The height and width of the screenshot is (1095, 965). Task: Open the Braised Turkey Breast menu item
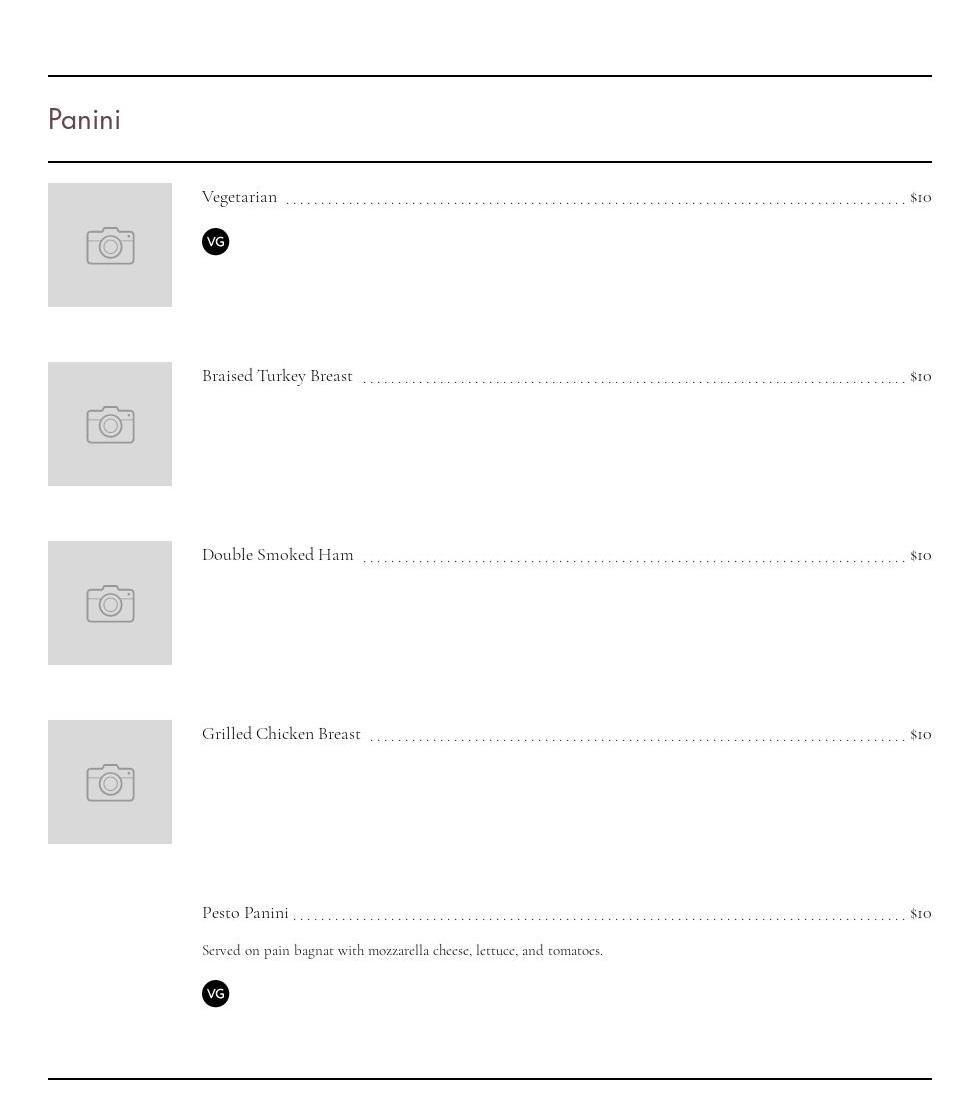[x=277, y=376]
